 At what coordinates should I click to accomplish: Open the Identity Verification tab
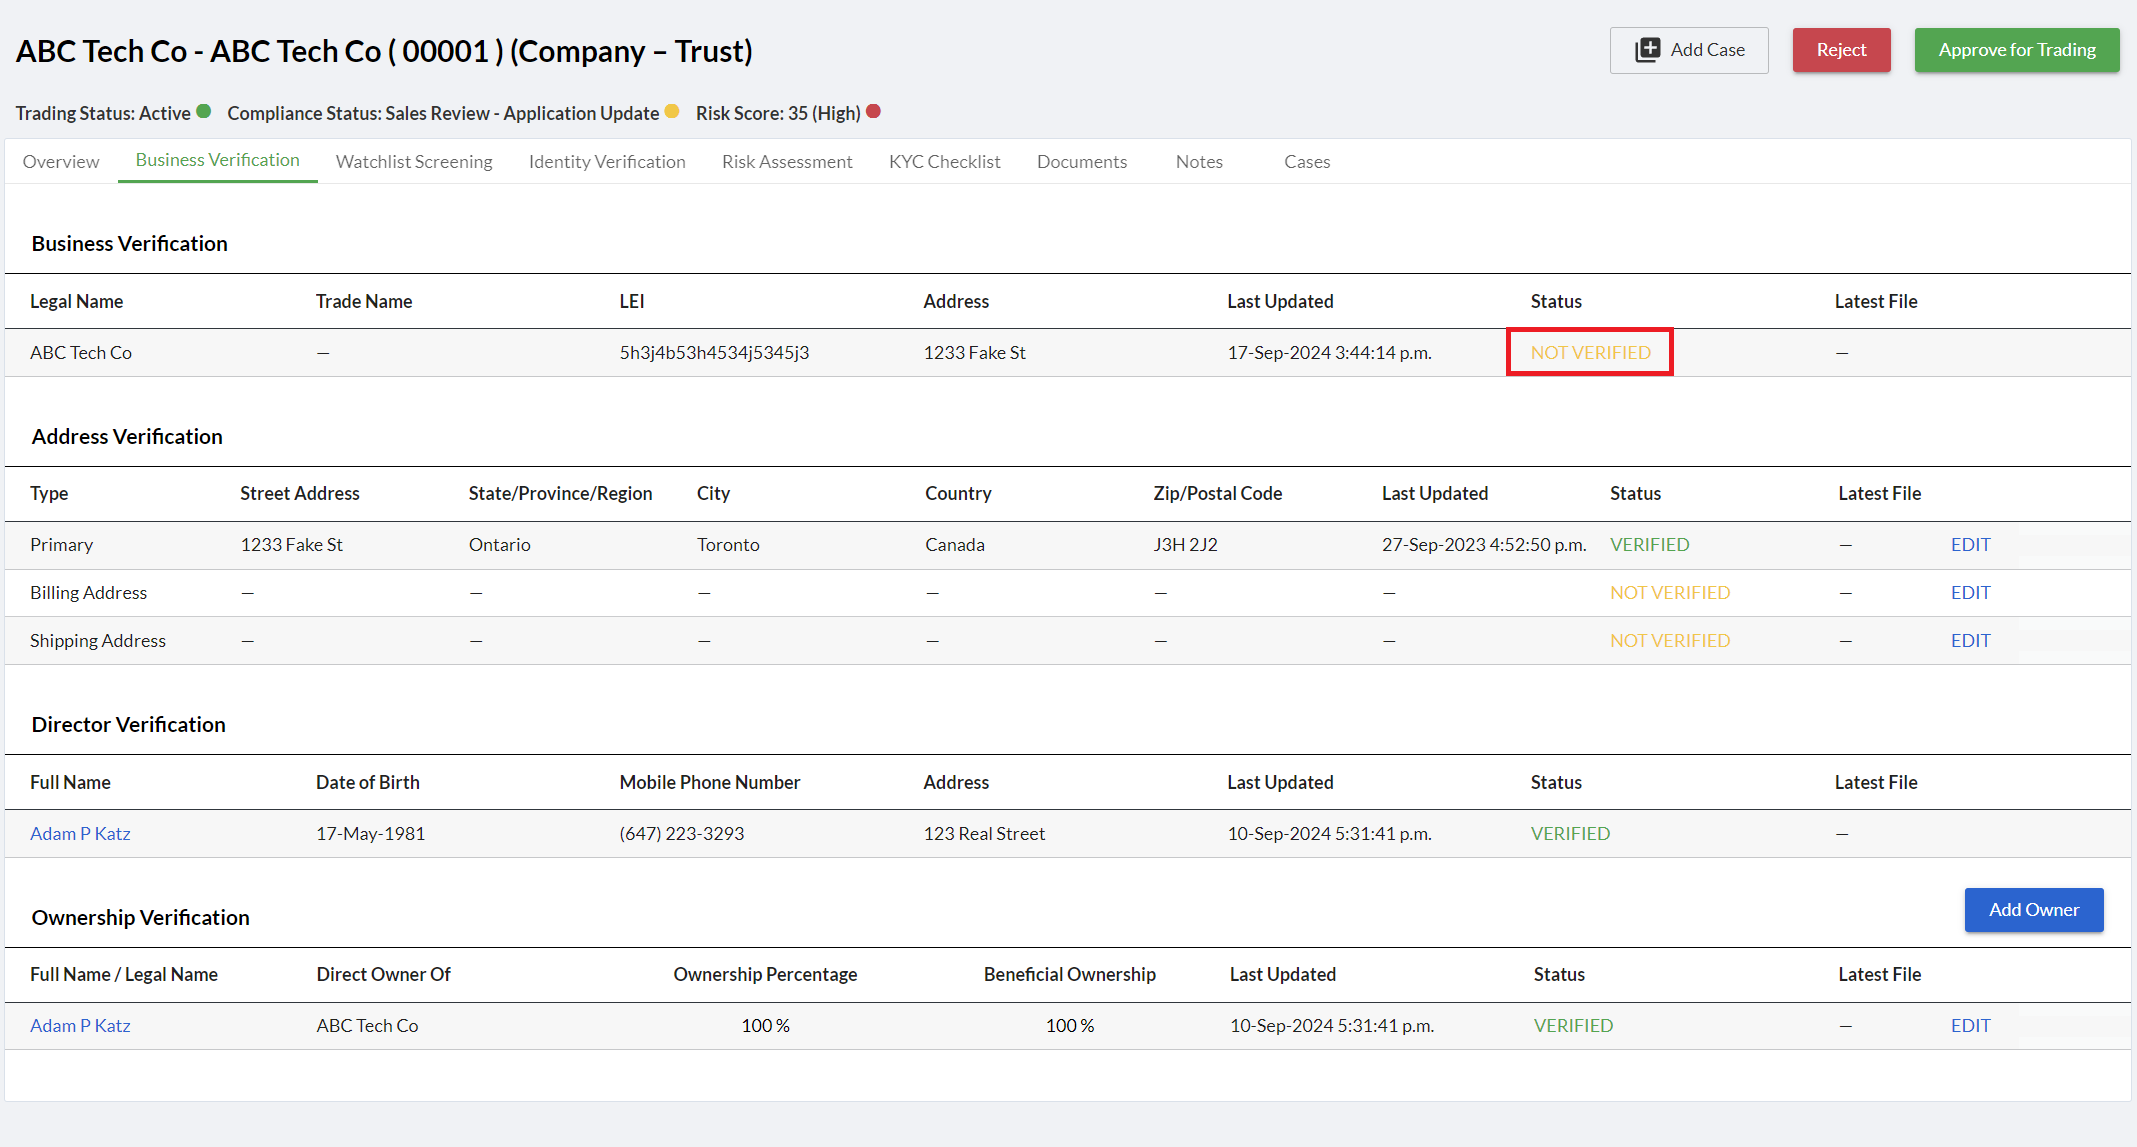click(x=607, y=162)
